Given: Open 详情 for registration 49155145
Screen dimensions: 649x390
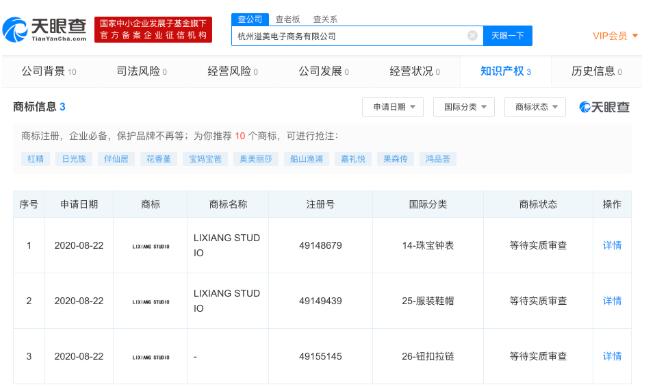Looking at the screenshot, I should coord(612,356).
